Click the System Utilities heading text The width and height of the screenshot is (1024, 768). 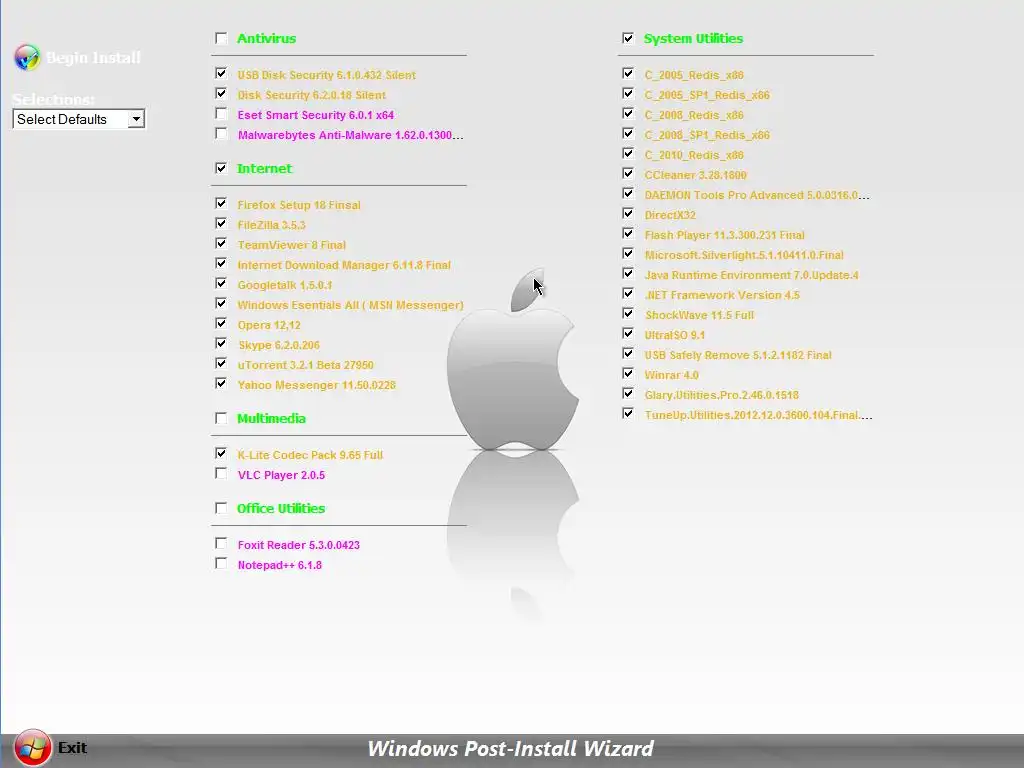[x=694, y=39]
